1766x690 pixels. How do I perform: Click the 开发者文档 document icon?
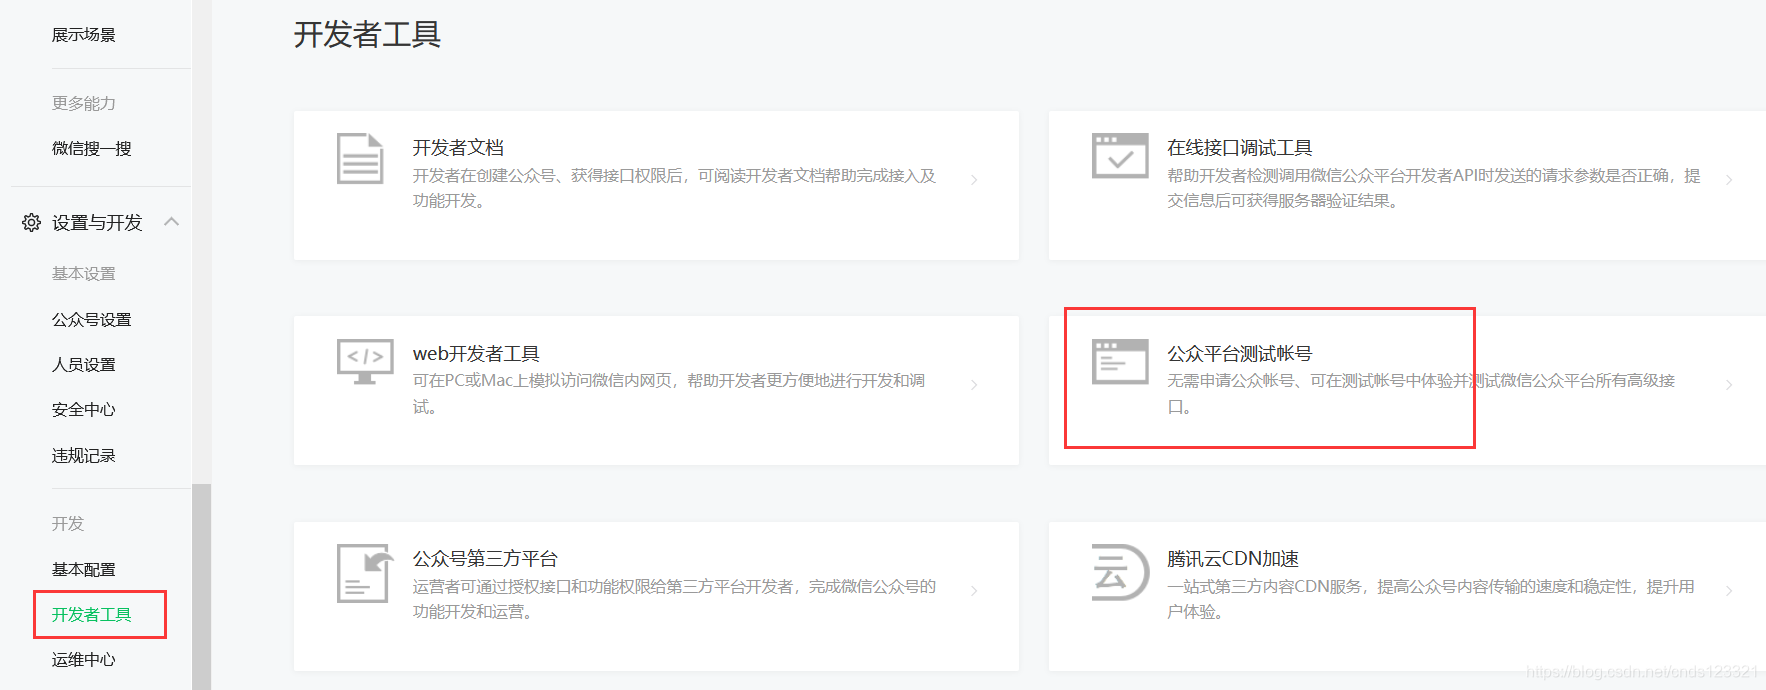360,158
